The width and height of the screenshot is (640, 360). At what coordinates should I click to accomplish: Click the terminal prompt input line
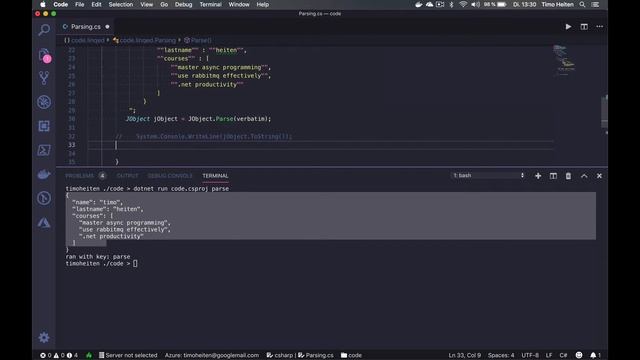click(x=102, y=264)
